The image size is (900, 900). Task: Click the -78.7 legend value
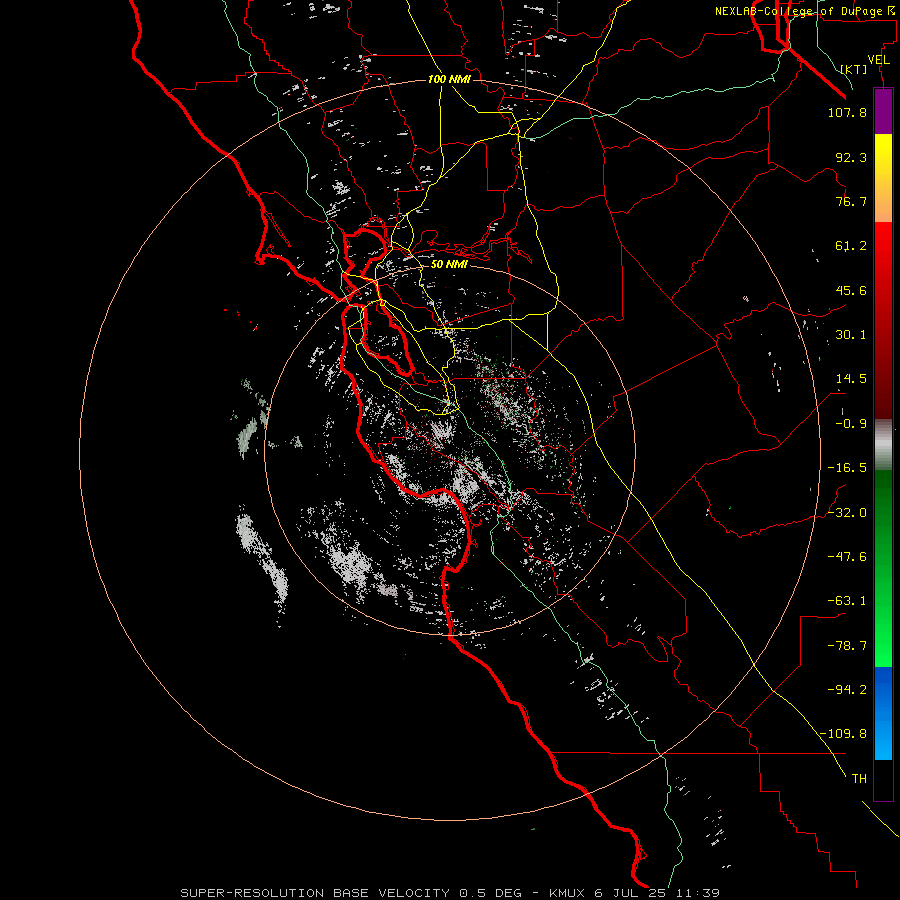coord(847,646)
